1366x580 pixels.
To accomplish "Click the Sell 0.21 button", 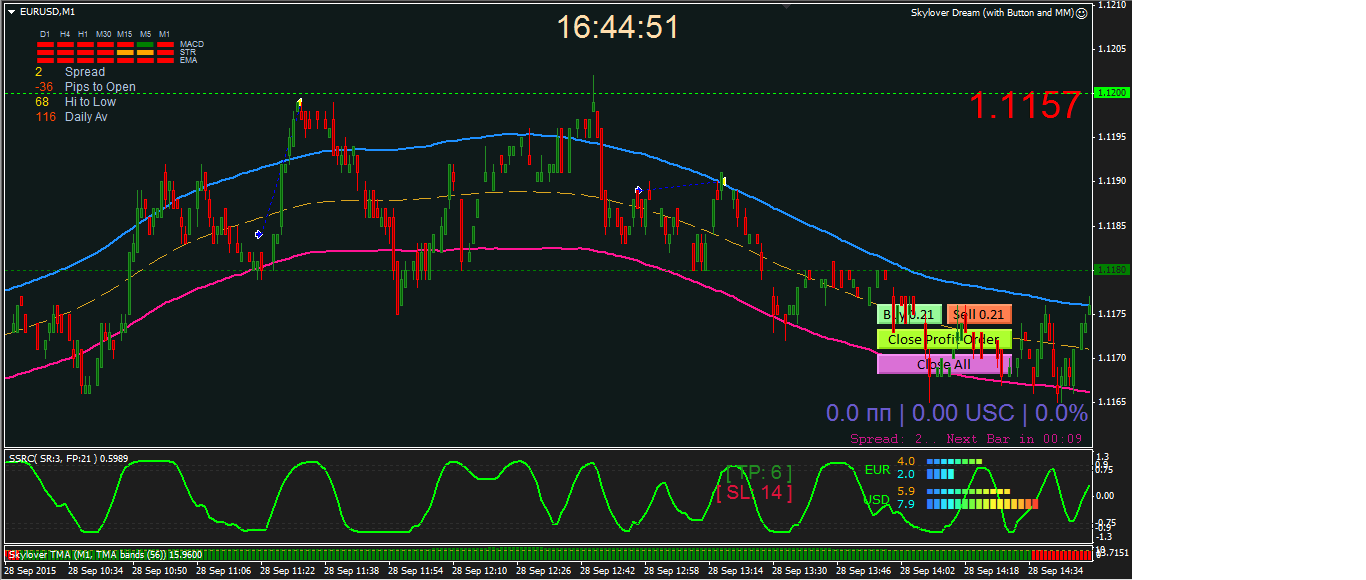I will pyautogui.click(x=979, y=314).
